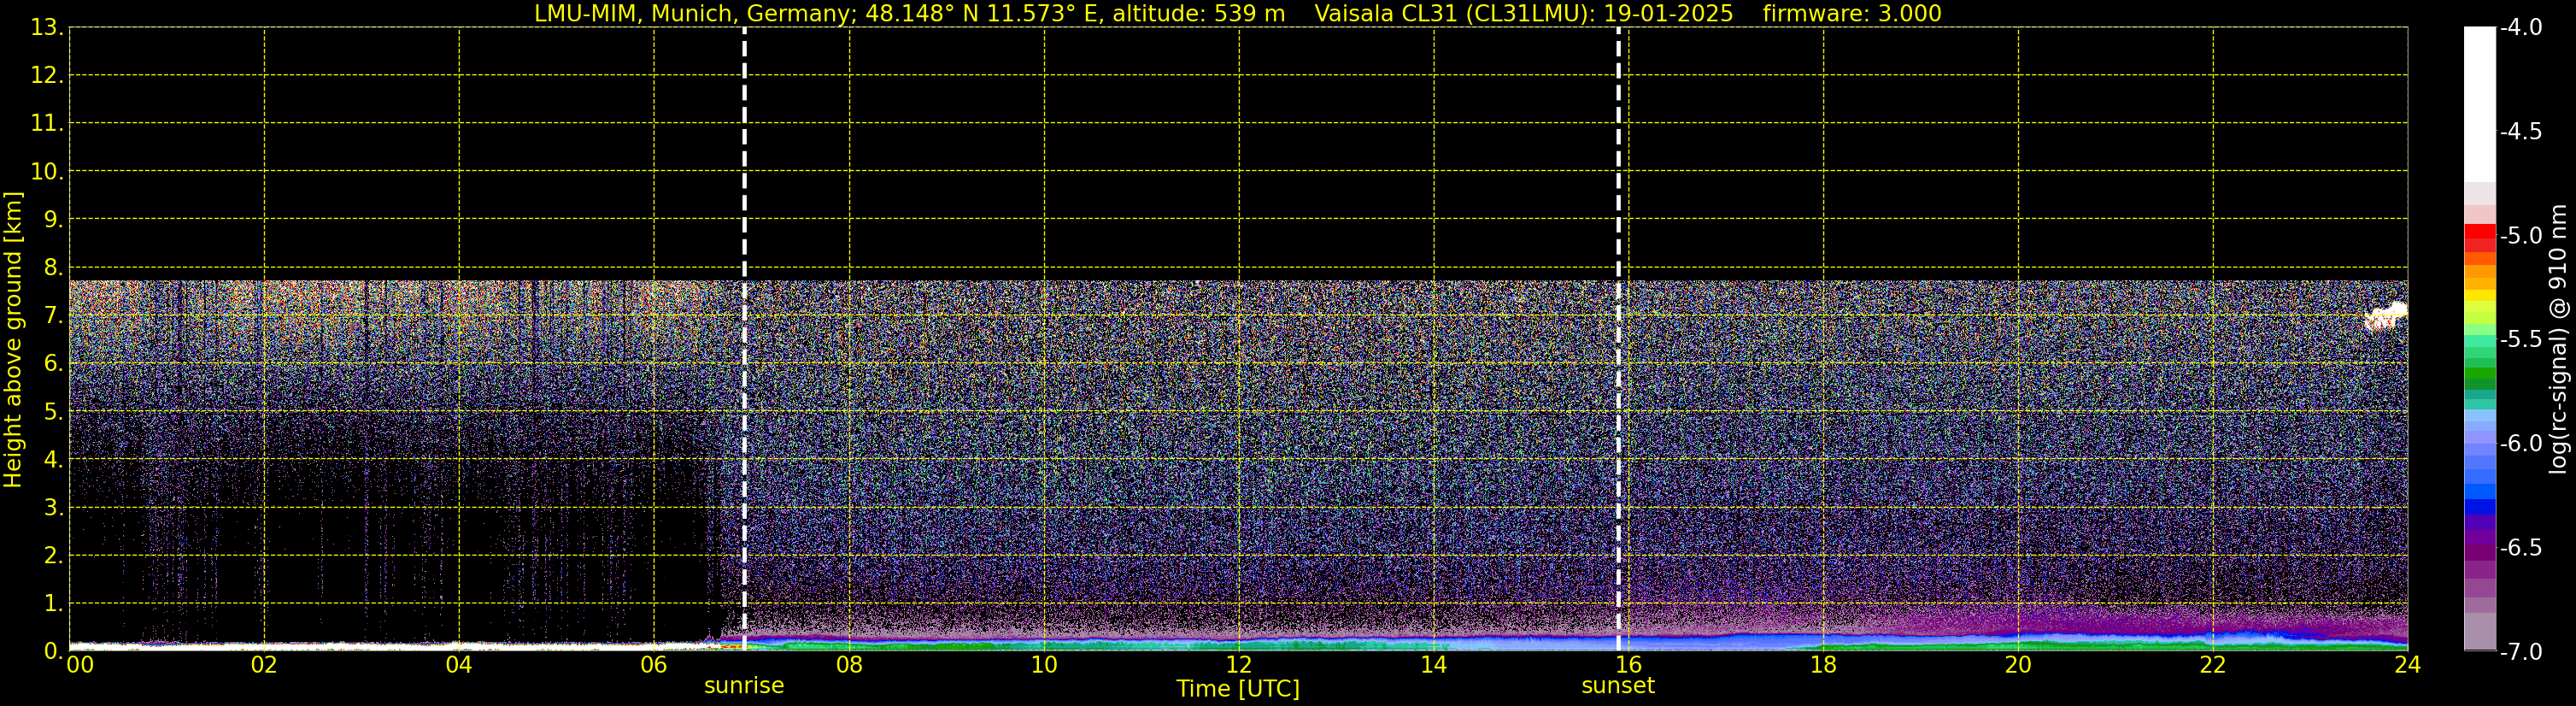Select the 'sunrise' label below the axis
2576x706 pixels.
pyautogui.click(x=744, y=686)
